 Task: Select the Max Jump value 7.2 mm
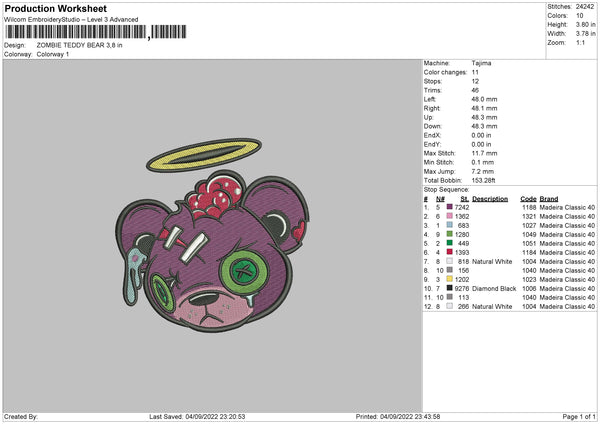coord(483,171)
